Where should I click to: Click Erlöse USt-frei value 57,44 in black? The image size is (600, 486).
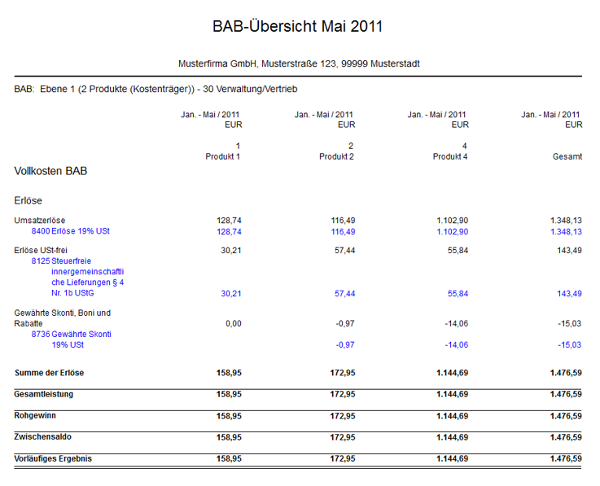pyautogui.click(x=344, y=250)
